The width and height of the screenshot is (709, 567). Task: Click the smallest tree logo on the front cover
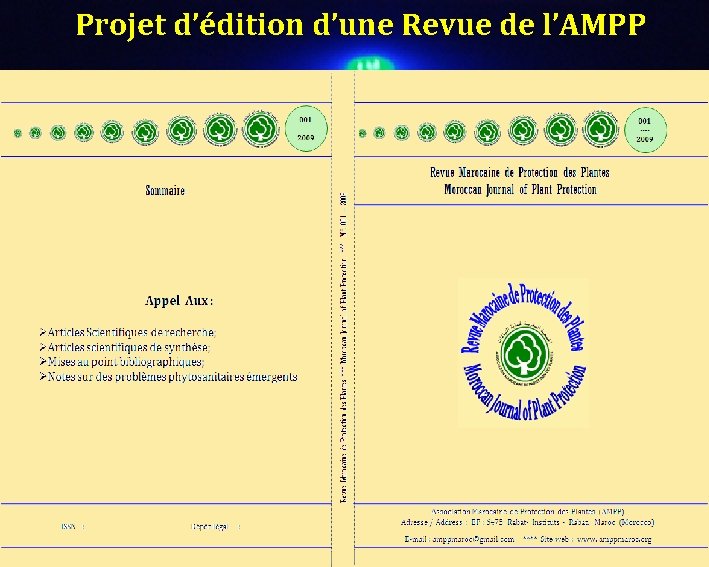362,133
